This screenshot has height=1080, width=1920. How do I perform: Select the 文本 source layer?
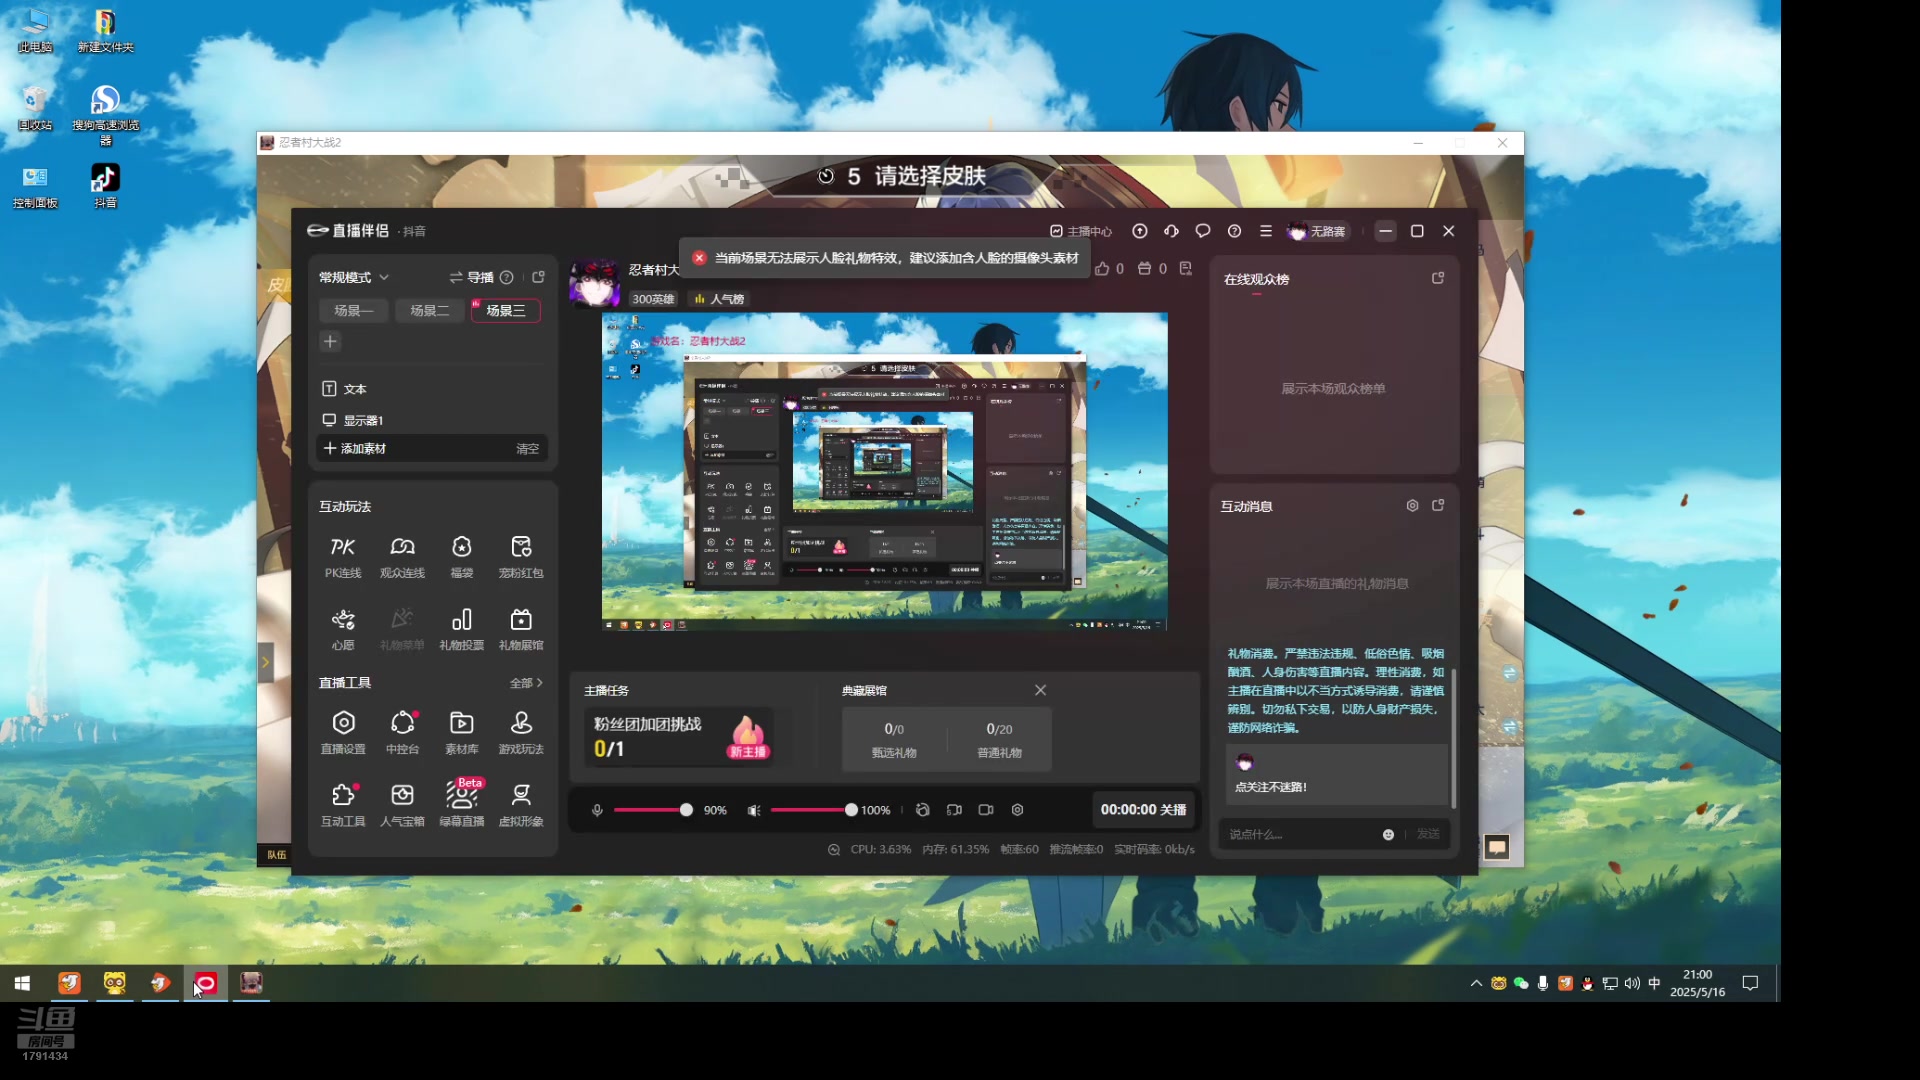(433, 389)
